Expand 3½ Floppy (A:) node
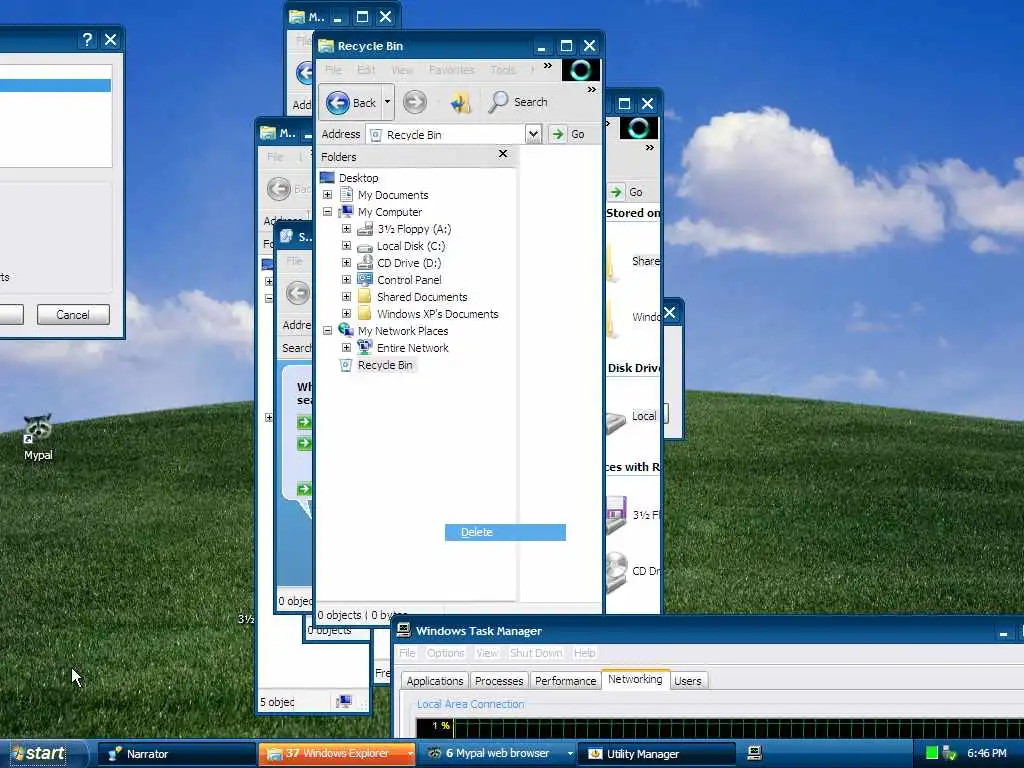This screenshot has width=1024, height=768. coord(347,229)
